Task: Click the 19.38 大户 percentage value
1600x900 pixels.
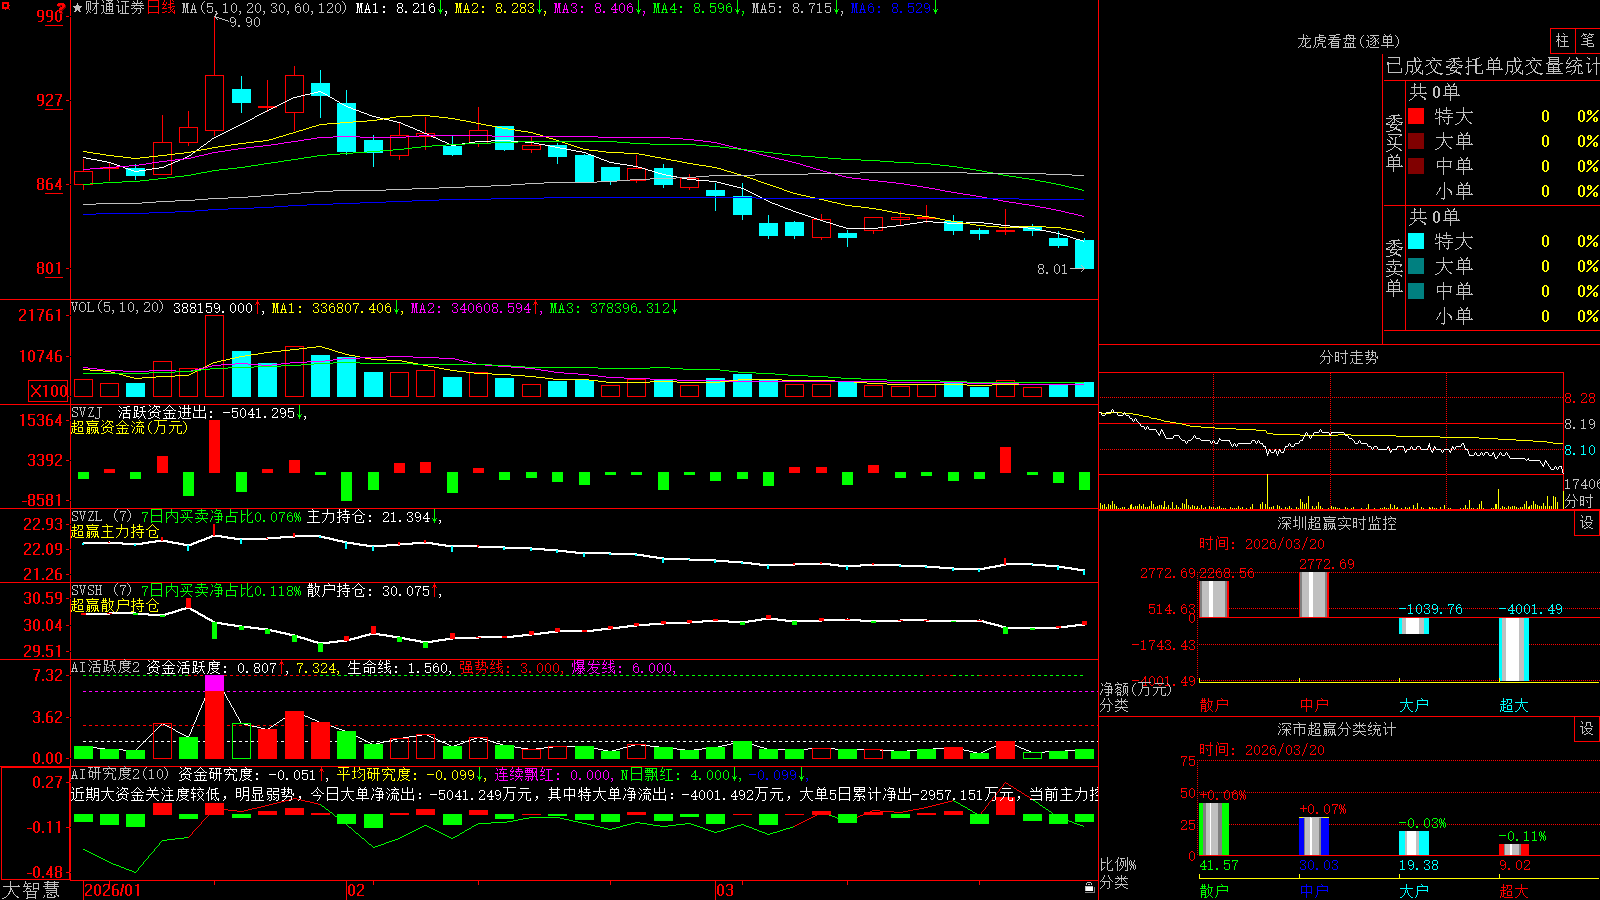Action: coord(1418,865)
